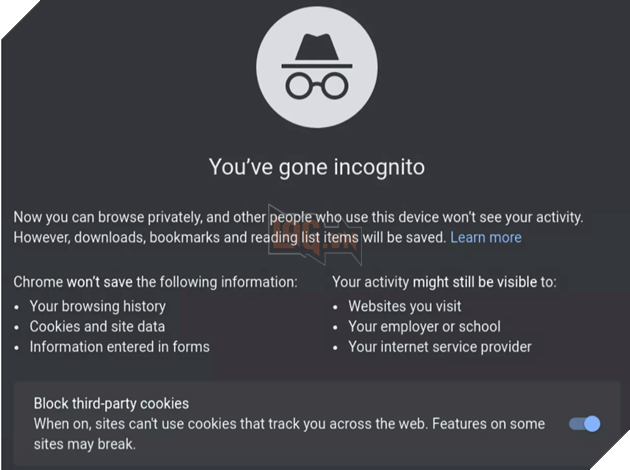Click the "Your employer or school" list item
The width and height of the screenshot is (630, 470).
point(424,326)
